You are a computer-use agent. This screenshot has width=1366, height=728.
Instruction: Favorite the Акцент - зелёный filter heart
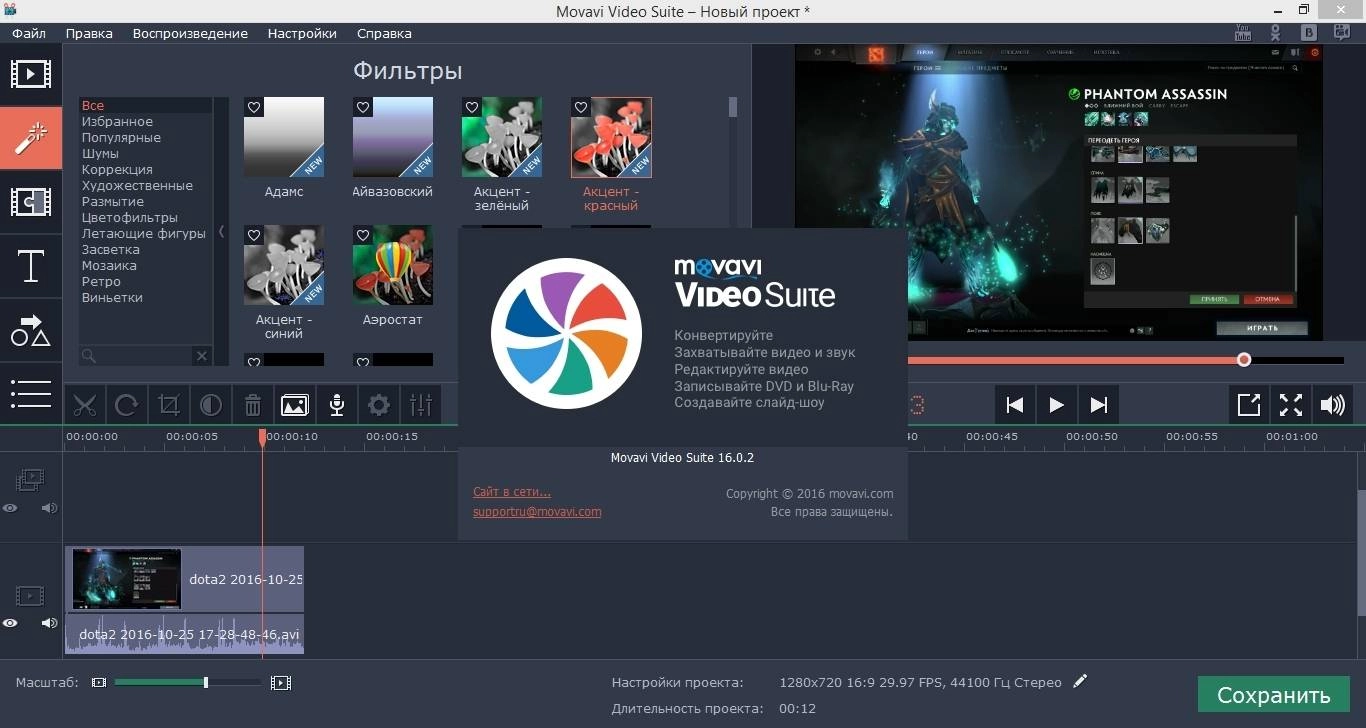(x=472, y=107)
